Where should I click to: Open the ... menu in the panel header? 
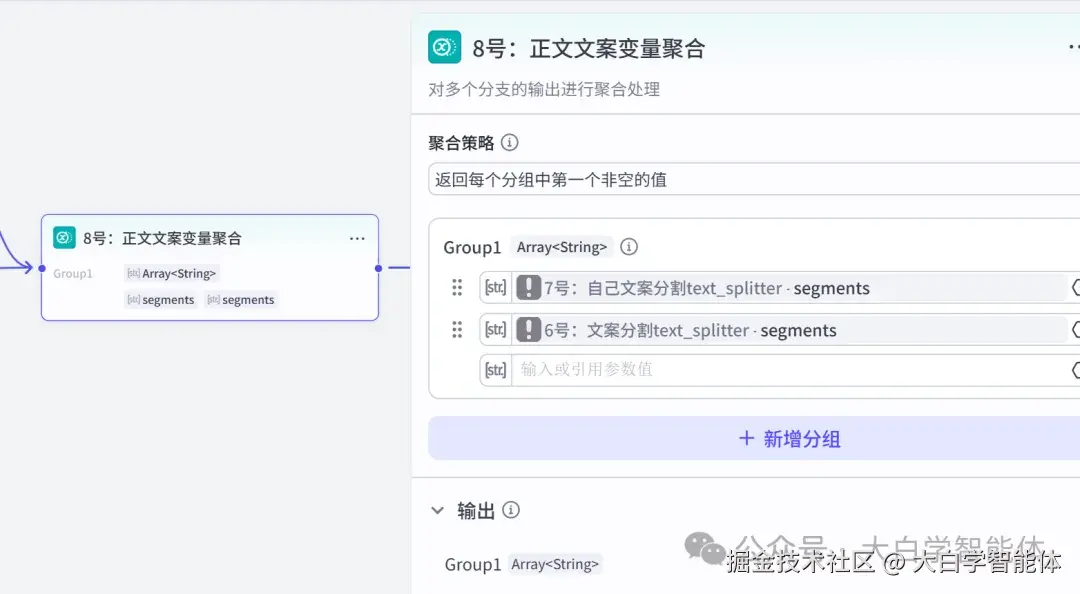1073,46
